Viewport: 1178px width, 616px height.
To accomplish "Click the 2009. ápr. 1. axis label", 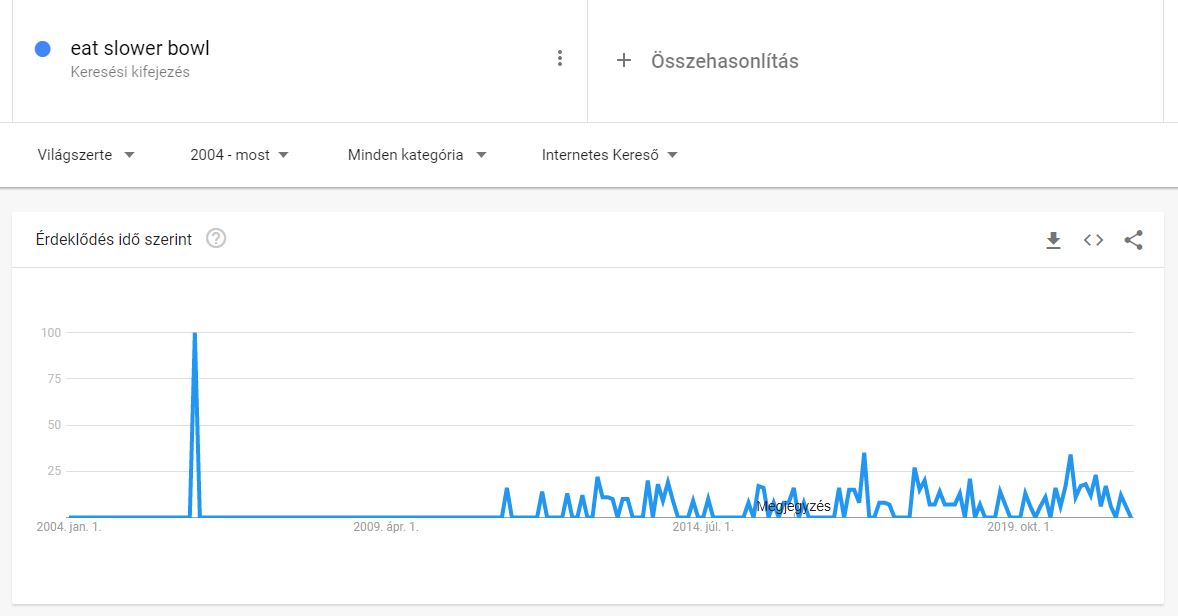I will [385, 527].
